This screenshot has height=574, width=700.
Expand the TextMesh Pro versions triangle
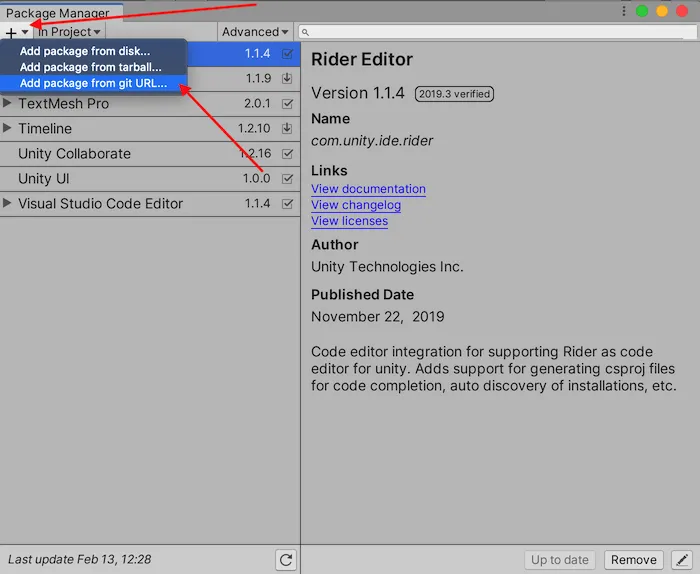click(x=7, y=103)
